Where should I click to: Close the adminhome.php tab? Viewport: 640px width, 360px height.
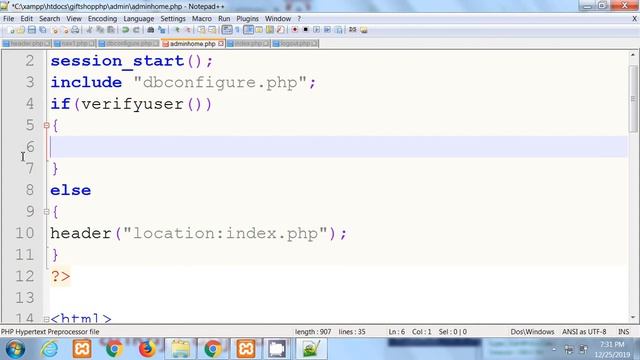point(221,43)
